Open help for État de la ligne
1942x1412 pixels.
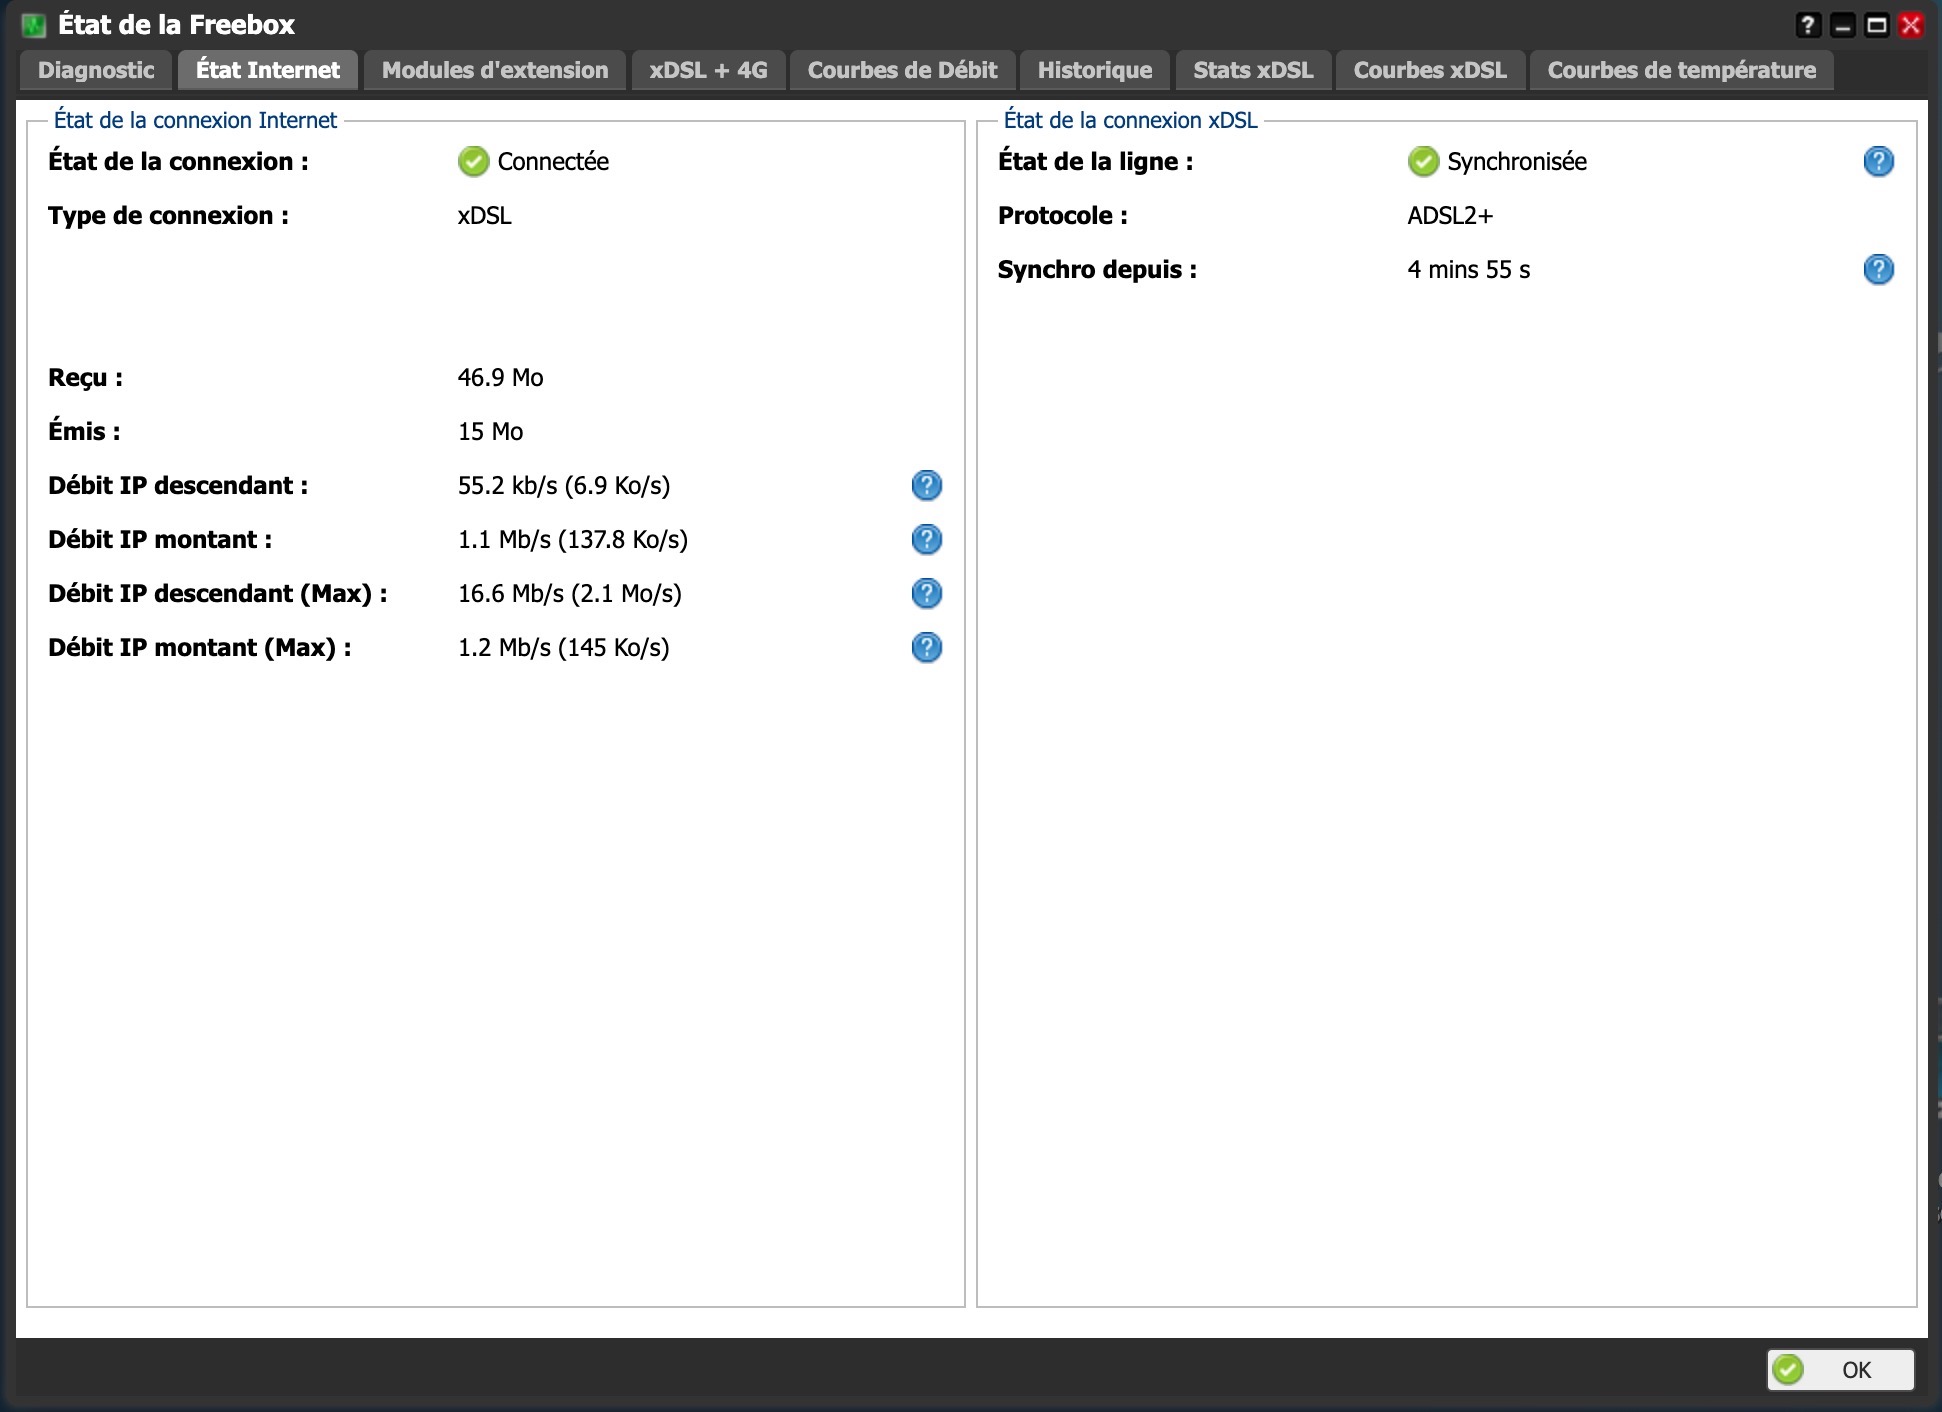[1879, 161]
